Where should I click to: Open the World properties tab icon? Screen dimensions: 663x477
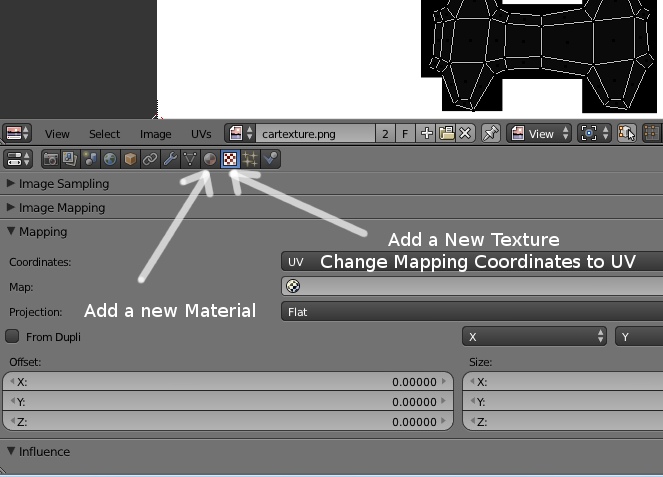110,159
